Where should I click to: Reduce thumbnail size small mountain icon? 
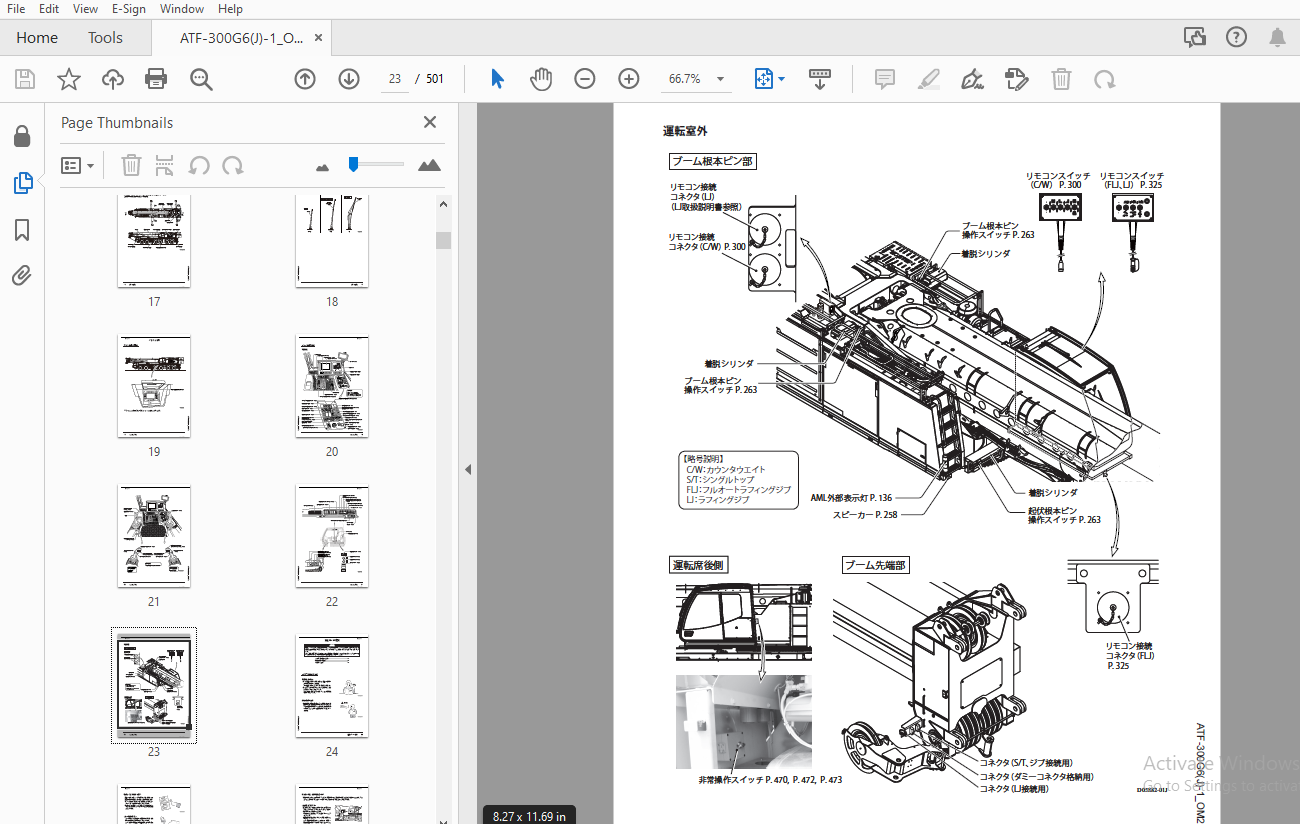322,167
